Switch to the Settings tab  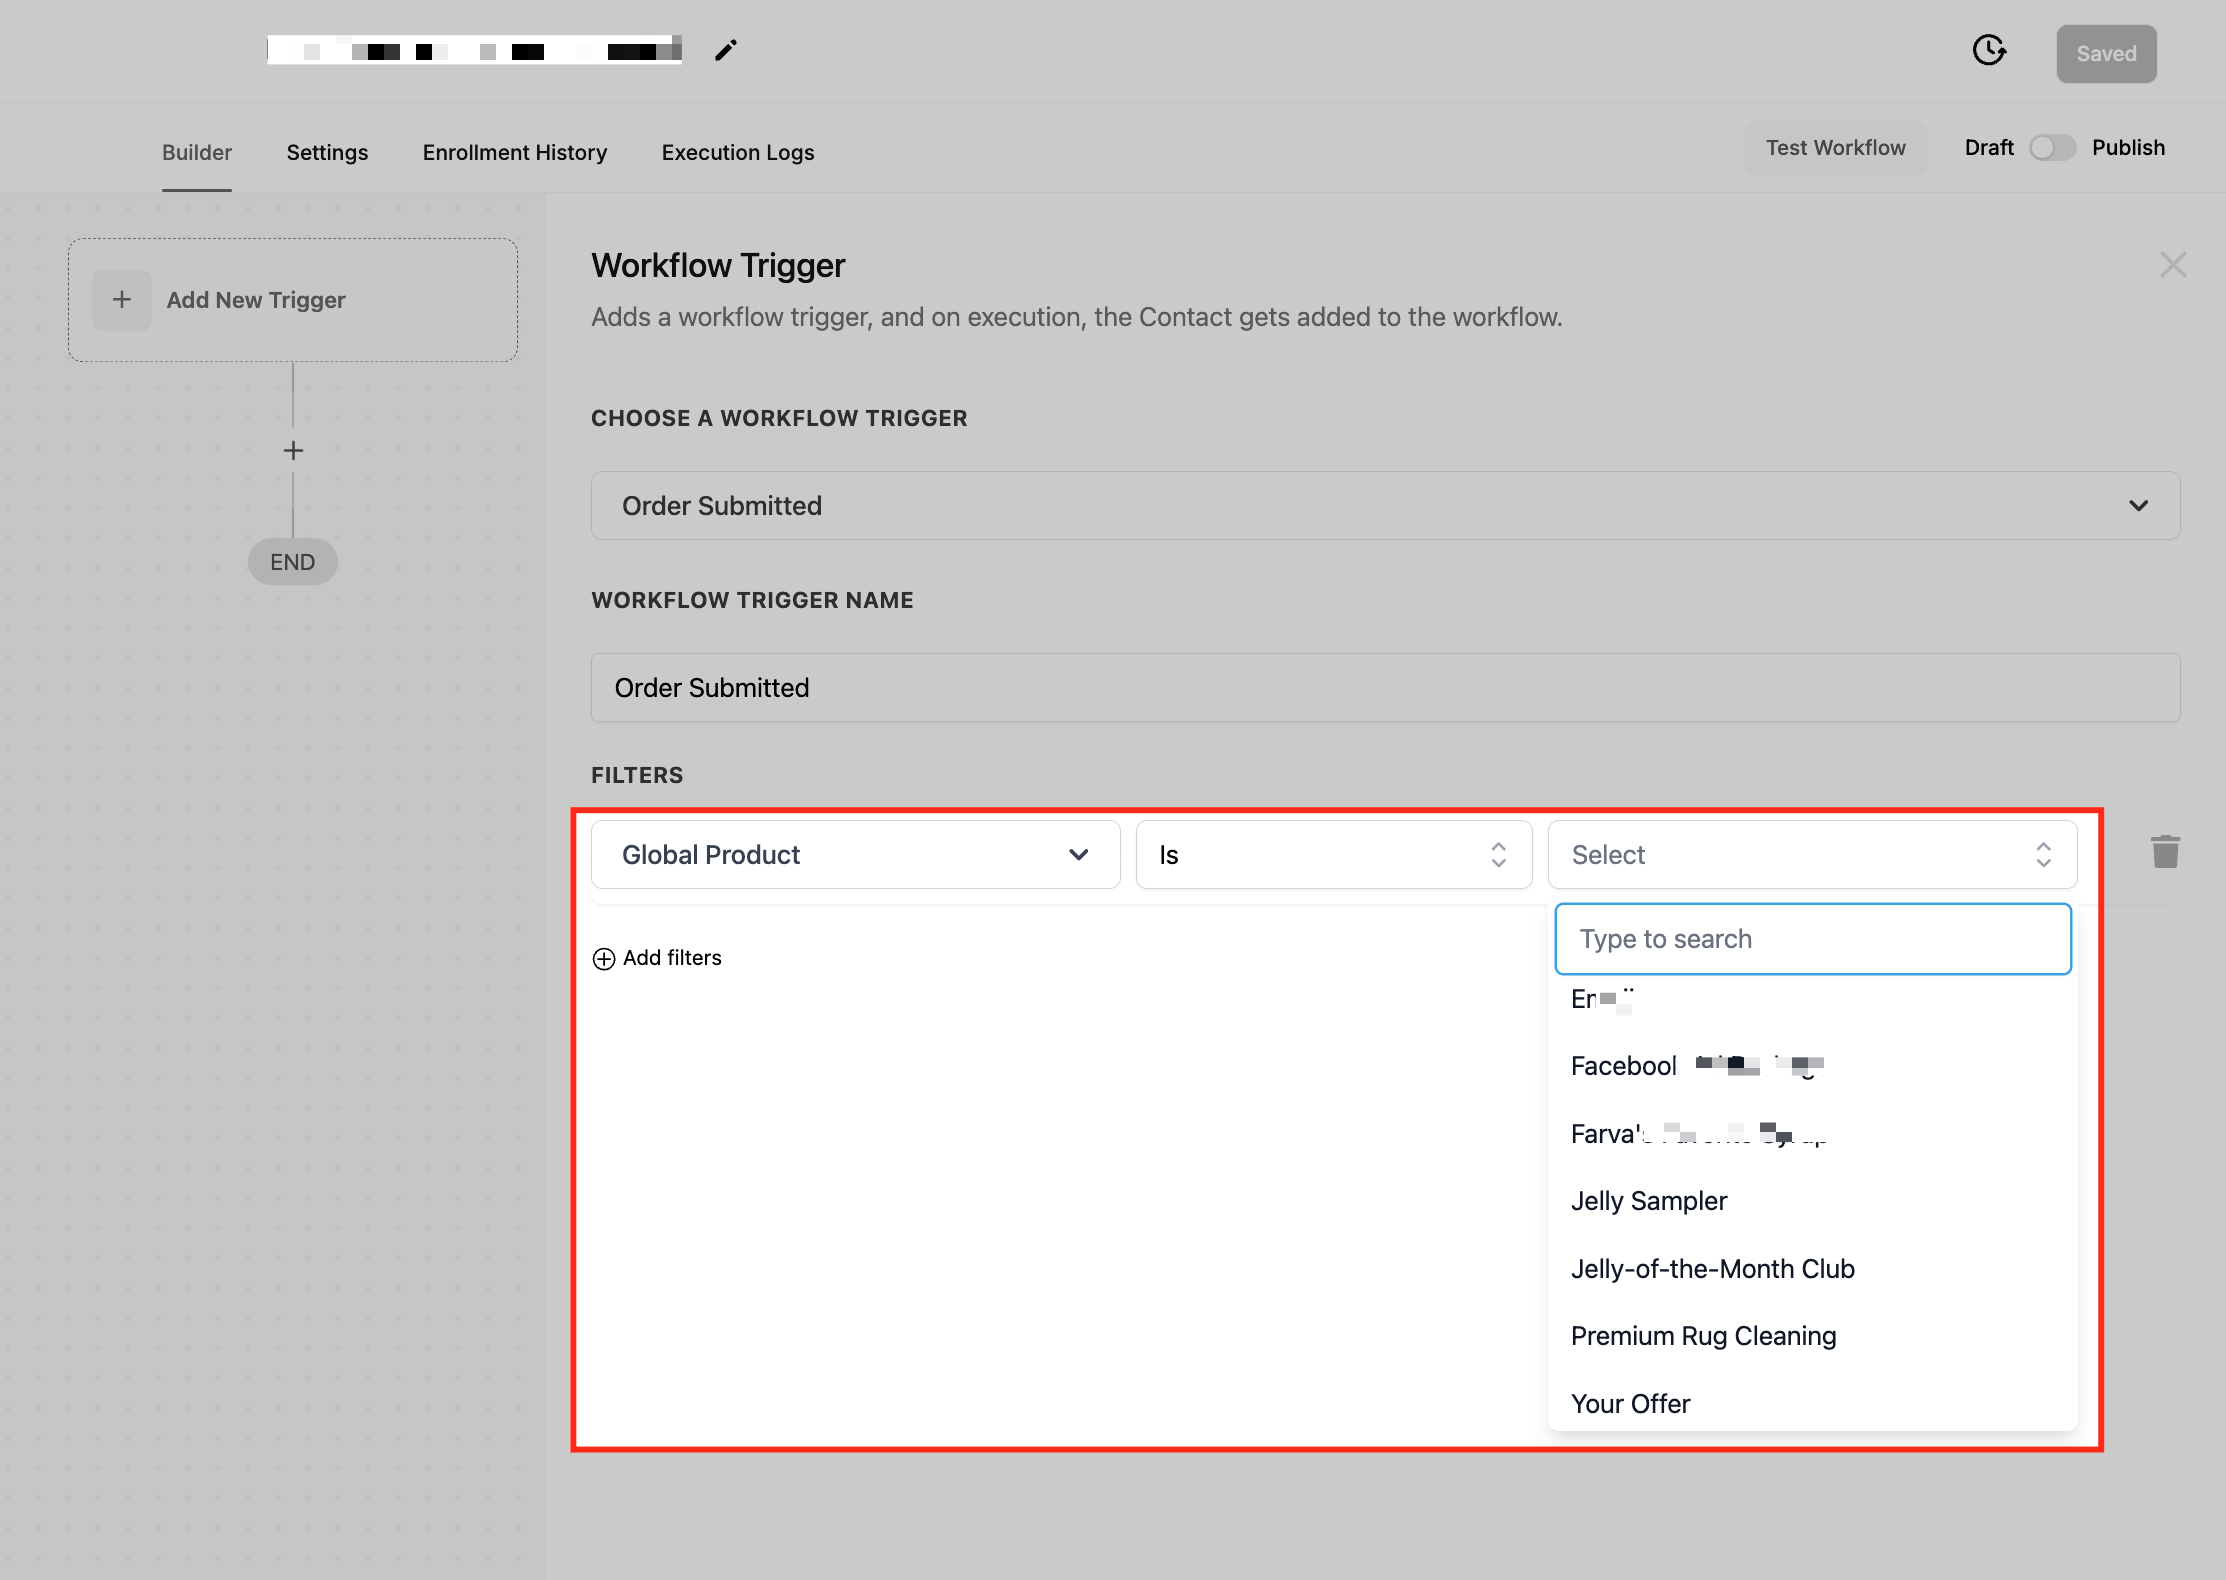click(327, 152)
